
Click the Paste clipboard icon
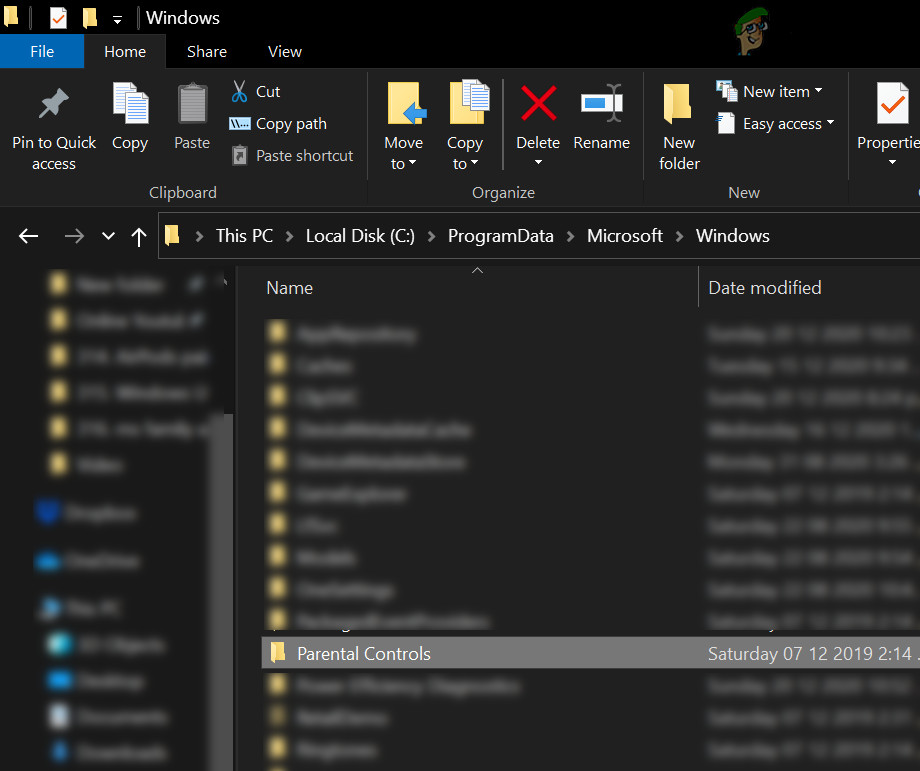[192, 104]
